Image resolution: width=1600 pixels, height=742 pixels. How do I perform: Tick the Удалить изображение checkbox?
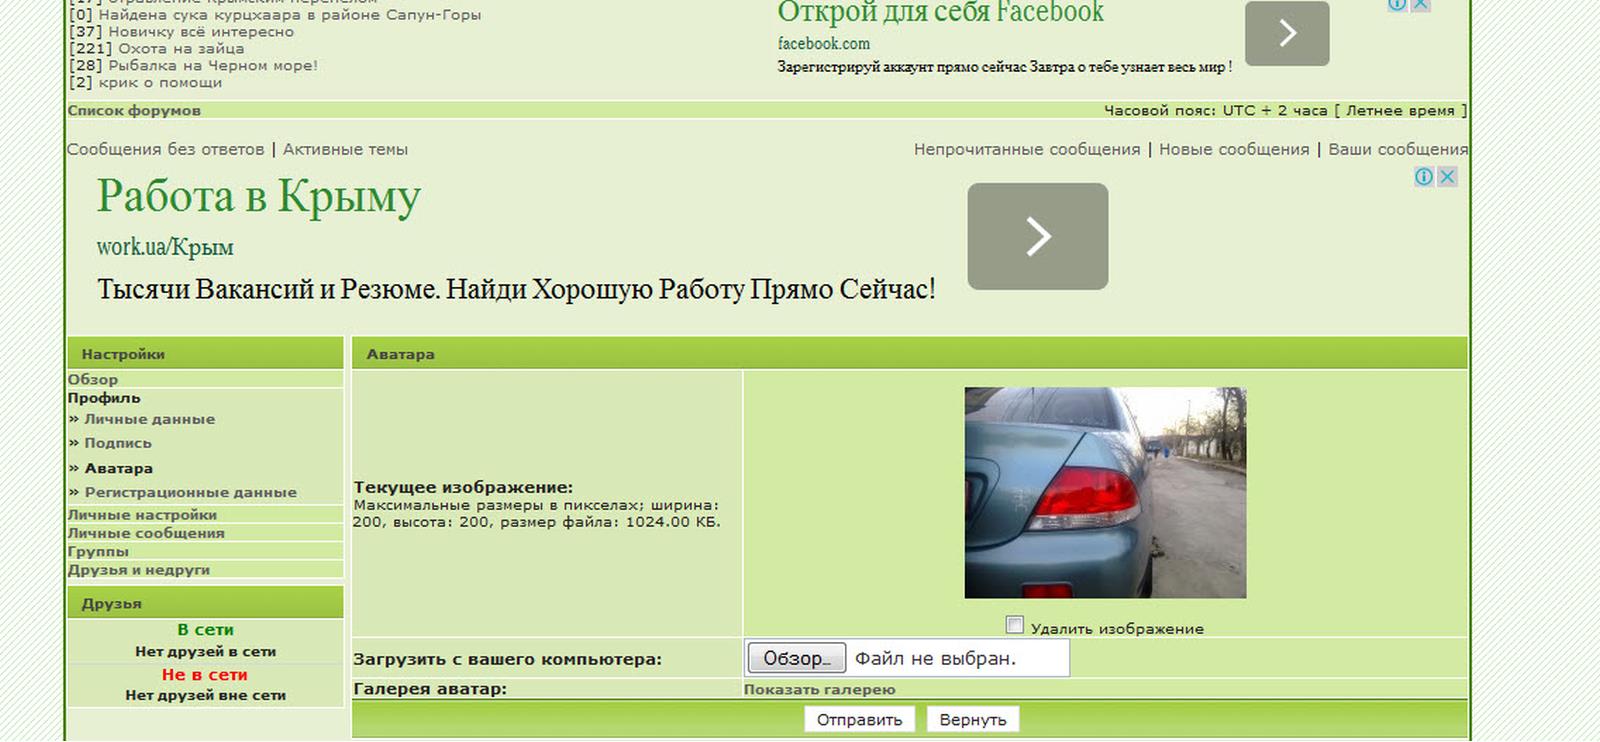(1015, 625)
